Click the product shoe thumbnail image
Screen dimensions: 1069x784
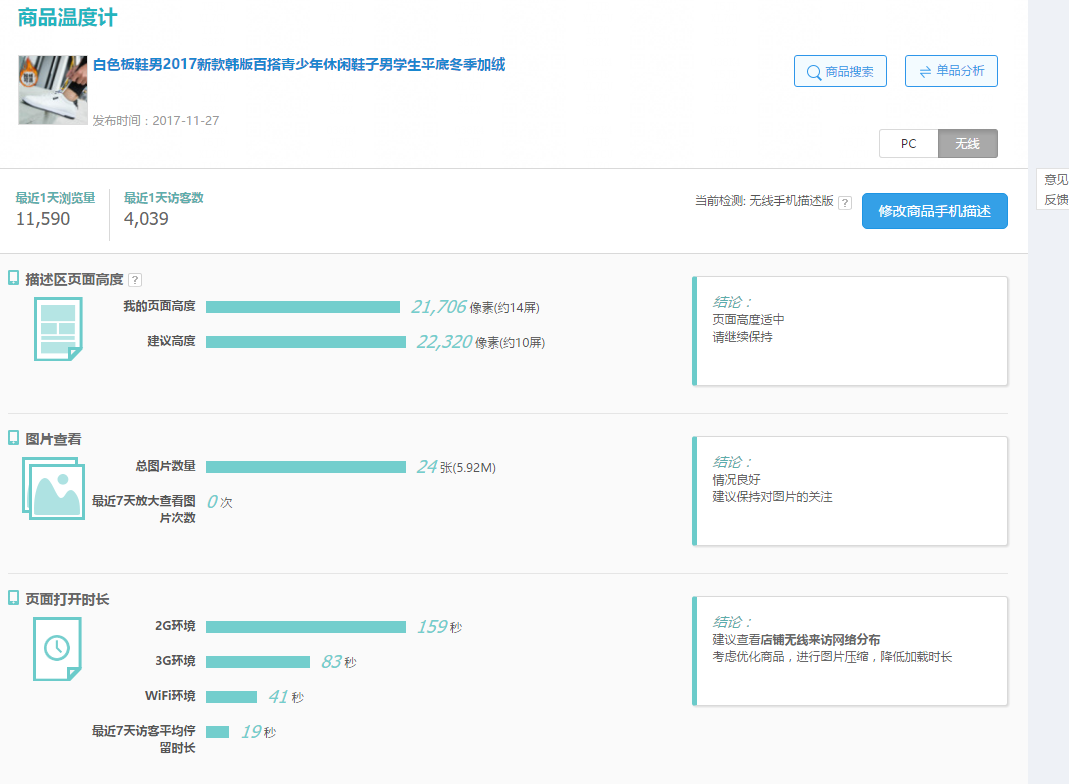pyautogui.click(x=52, y=90)
